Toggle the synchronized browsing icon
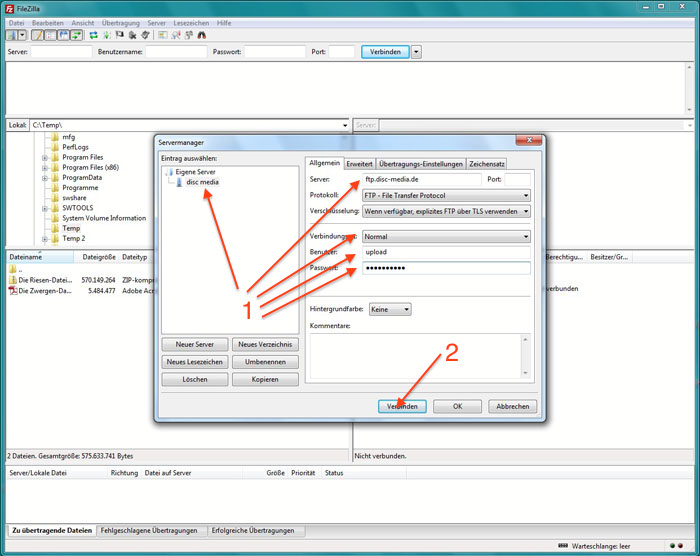This screenshot has height=556, width=700. (189, 35)
